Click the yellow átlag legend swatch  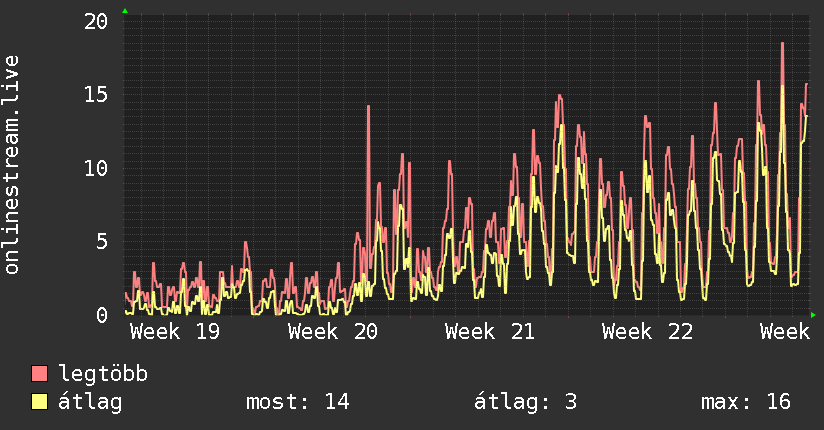point(39,402)
